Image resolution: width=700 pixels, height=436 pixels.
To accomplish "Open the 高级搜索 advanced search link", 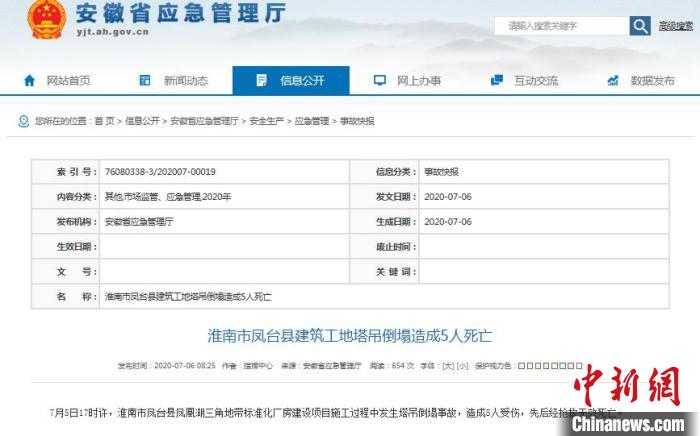I will (x=673, y=26).
